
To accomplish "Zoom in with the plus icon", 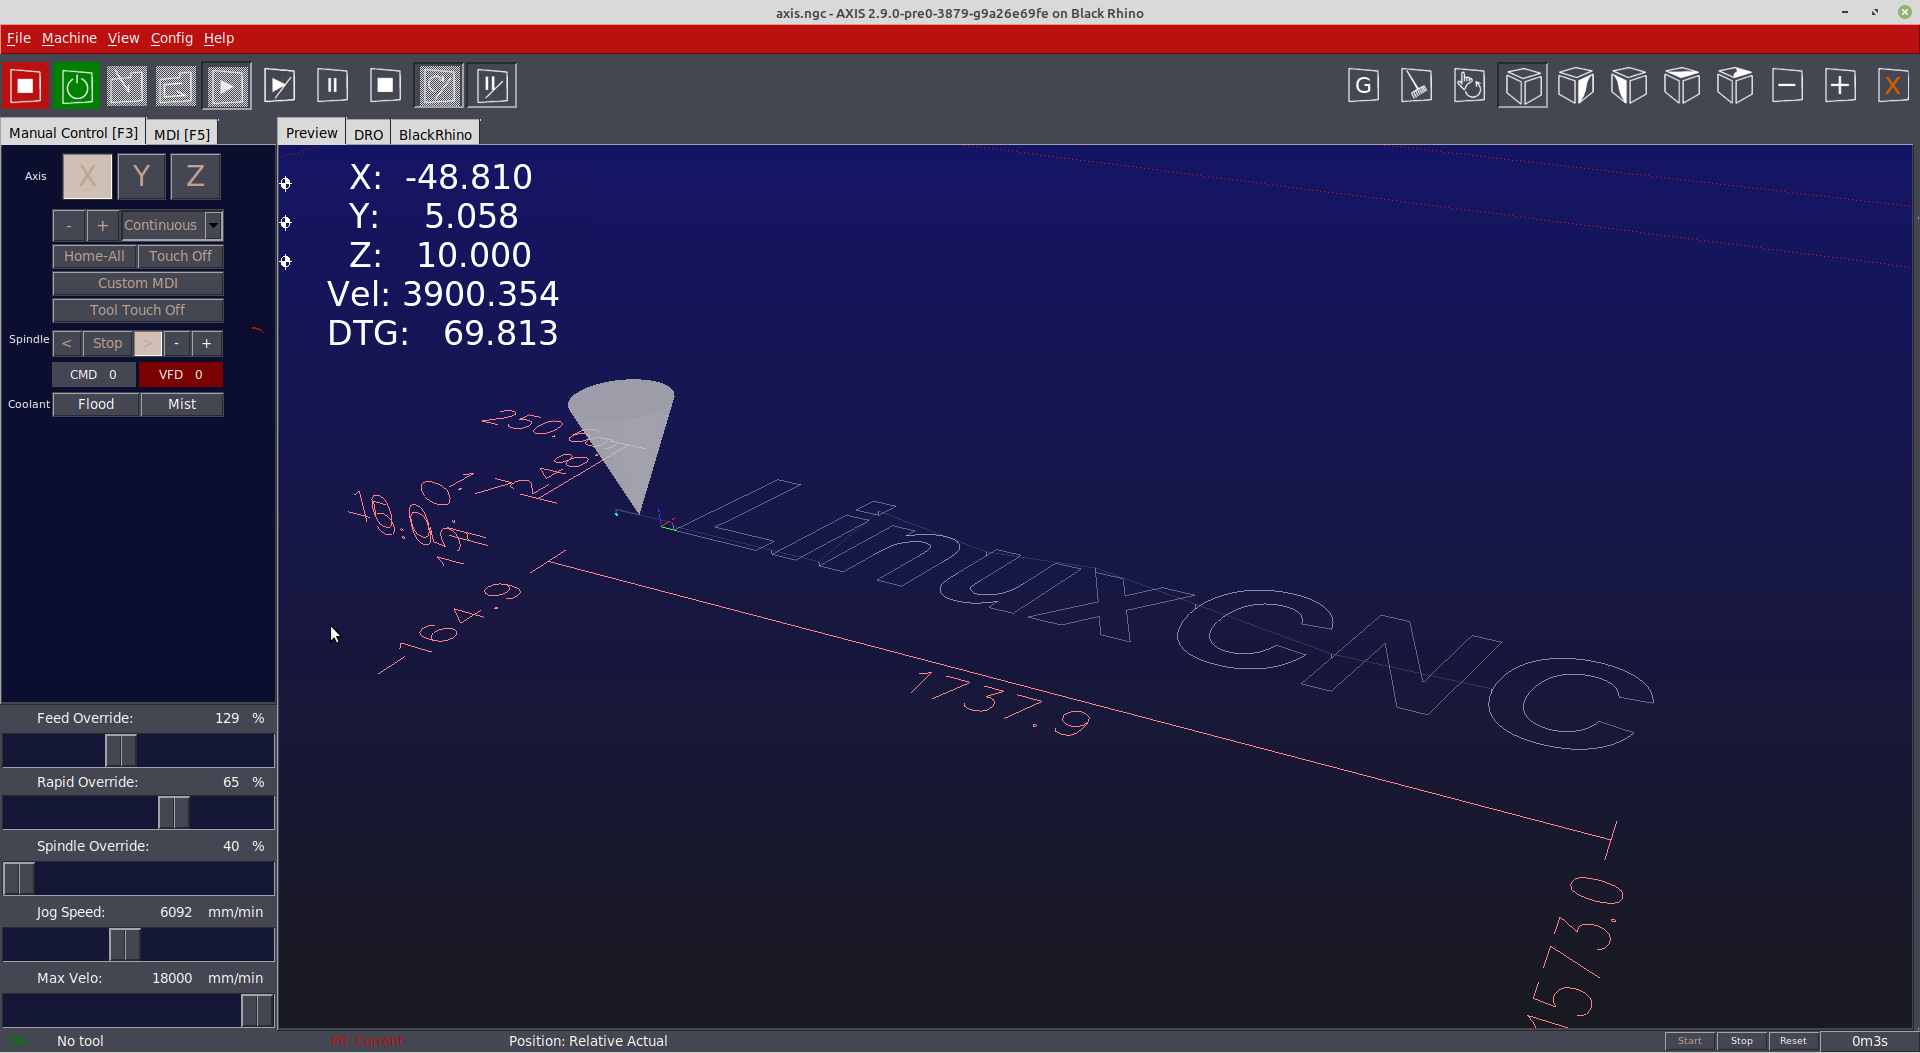I will point(1841,86).
